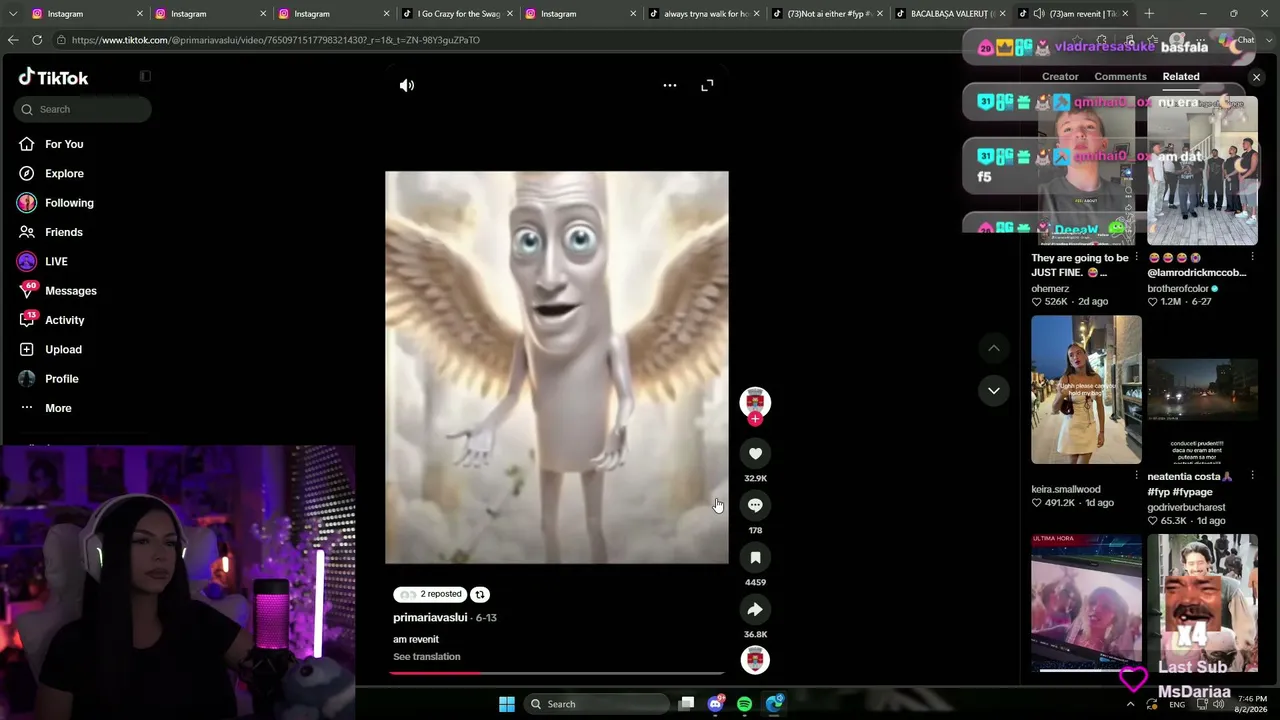This screenshot has height=720, width=1280.
Task: Open the spinning music disc sound
Action: click(x=755, y=660)
